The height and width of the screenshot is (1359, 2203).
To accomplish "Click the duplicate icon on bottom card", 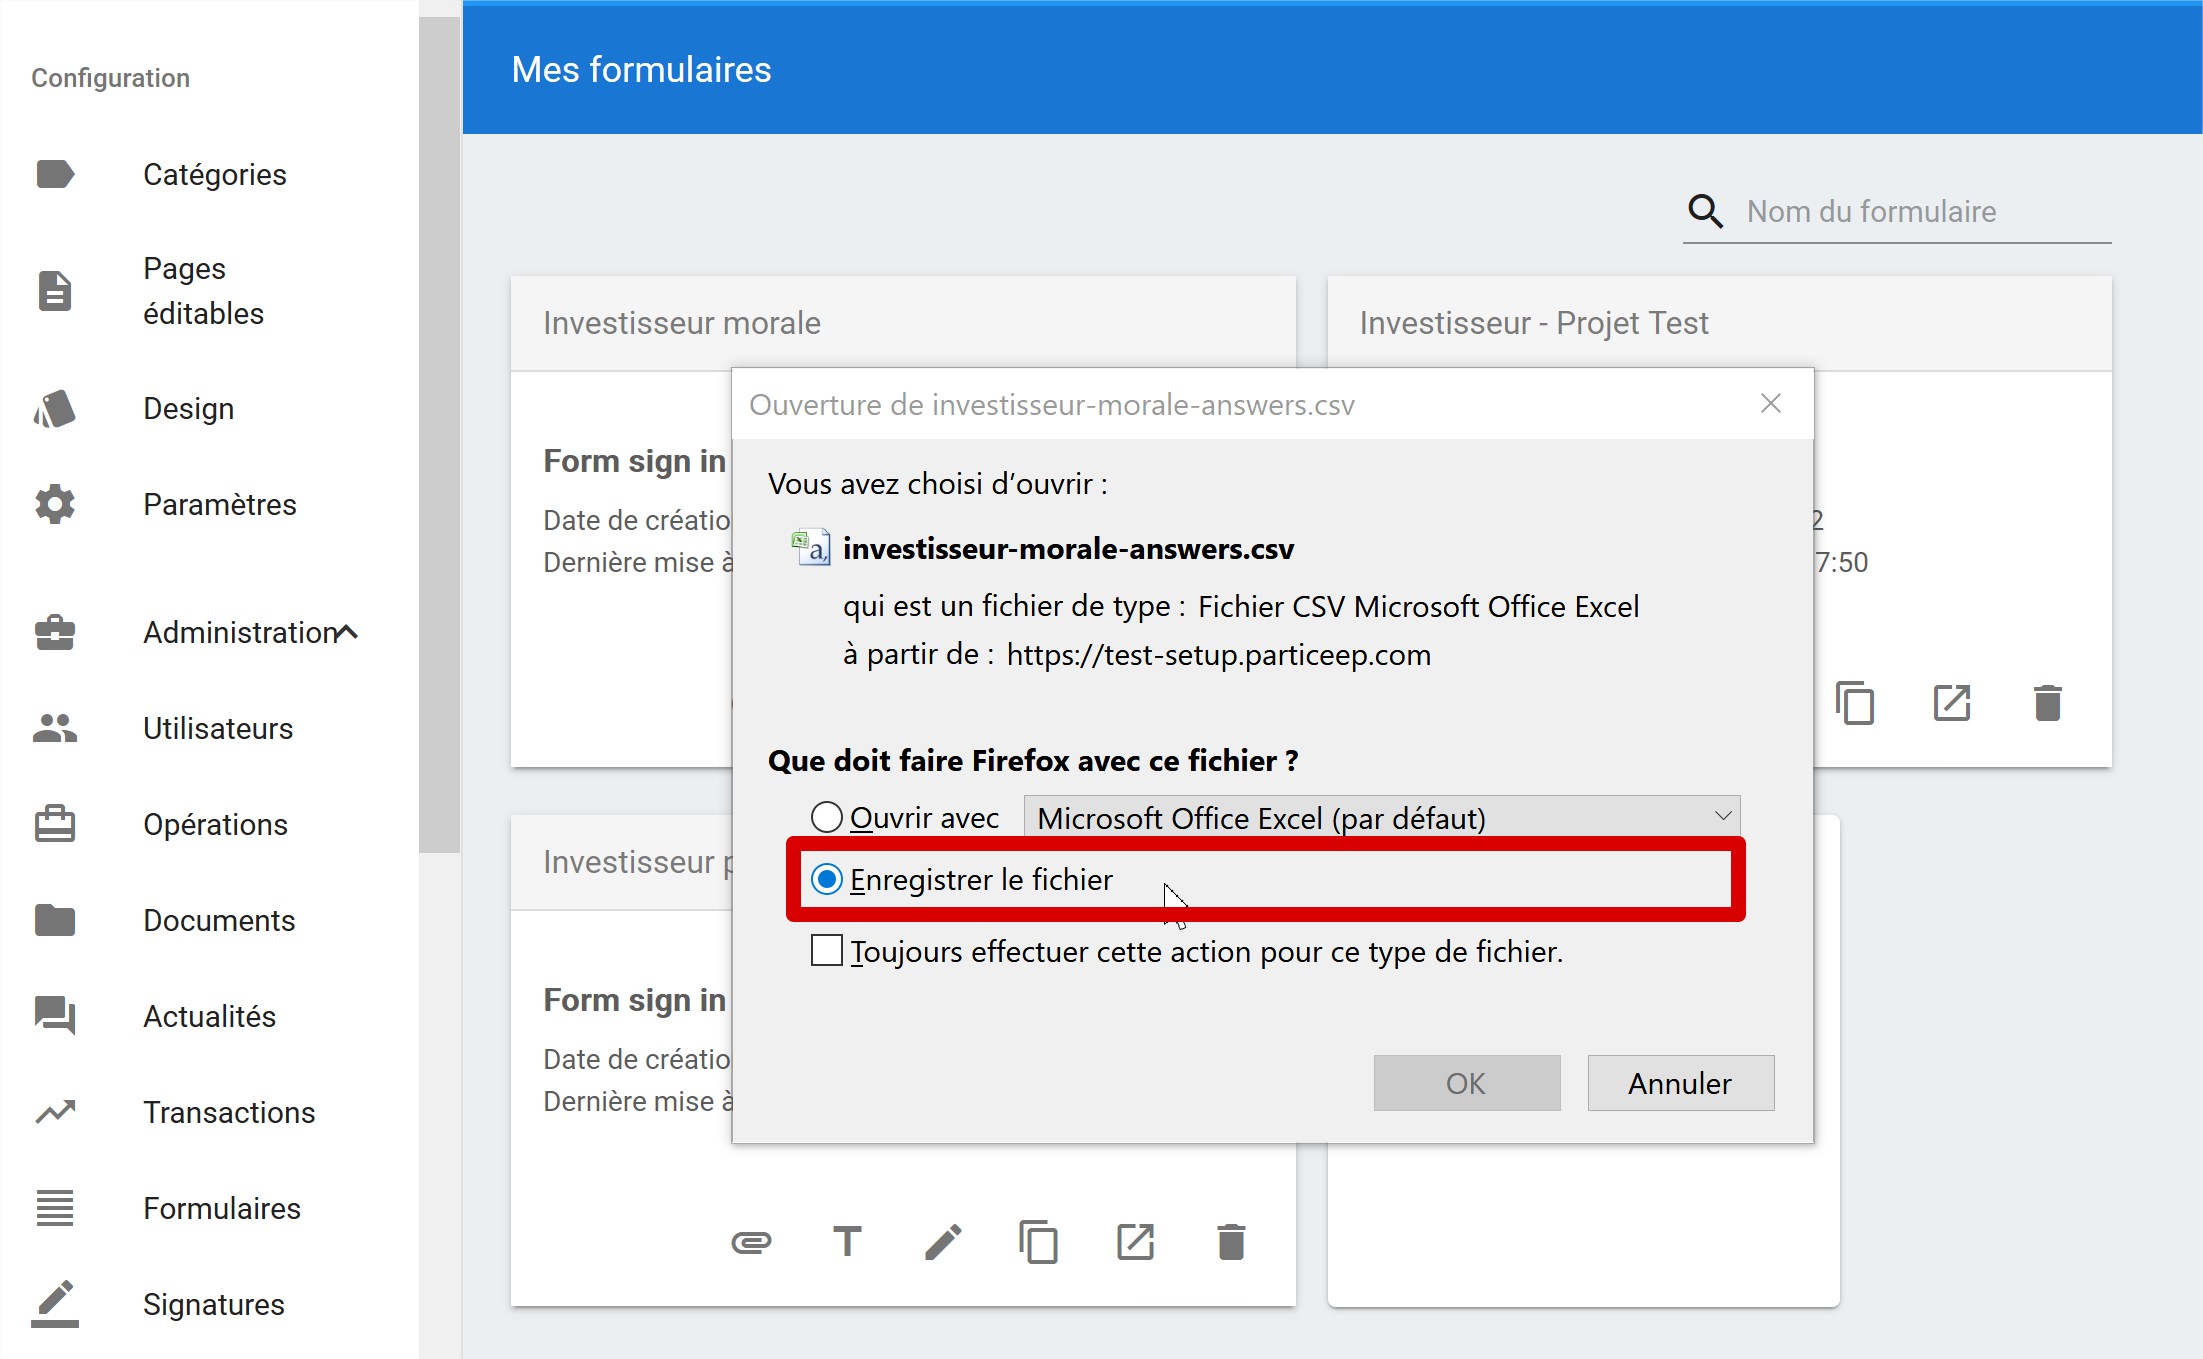I will click(1039, 1242).
